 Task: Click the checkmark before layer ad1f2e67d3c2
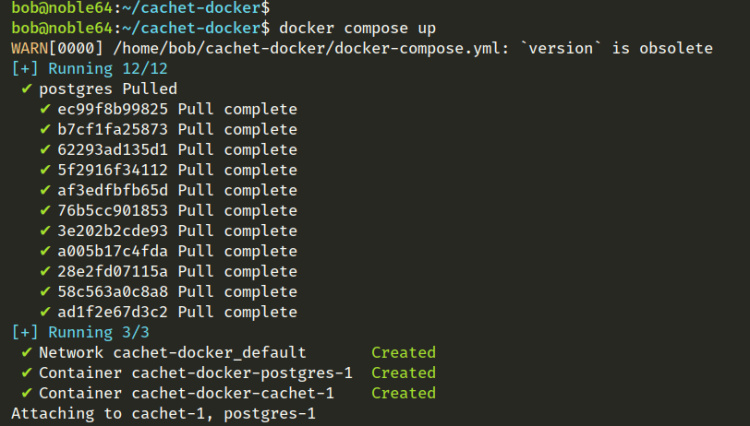click(45, 312)
